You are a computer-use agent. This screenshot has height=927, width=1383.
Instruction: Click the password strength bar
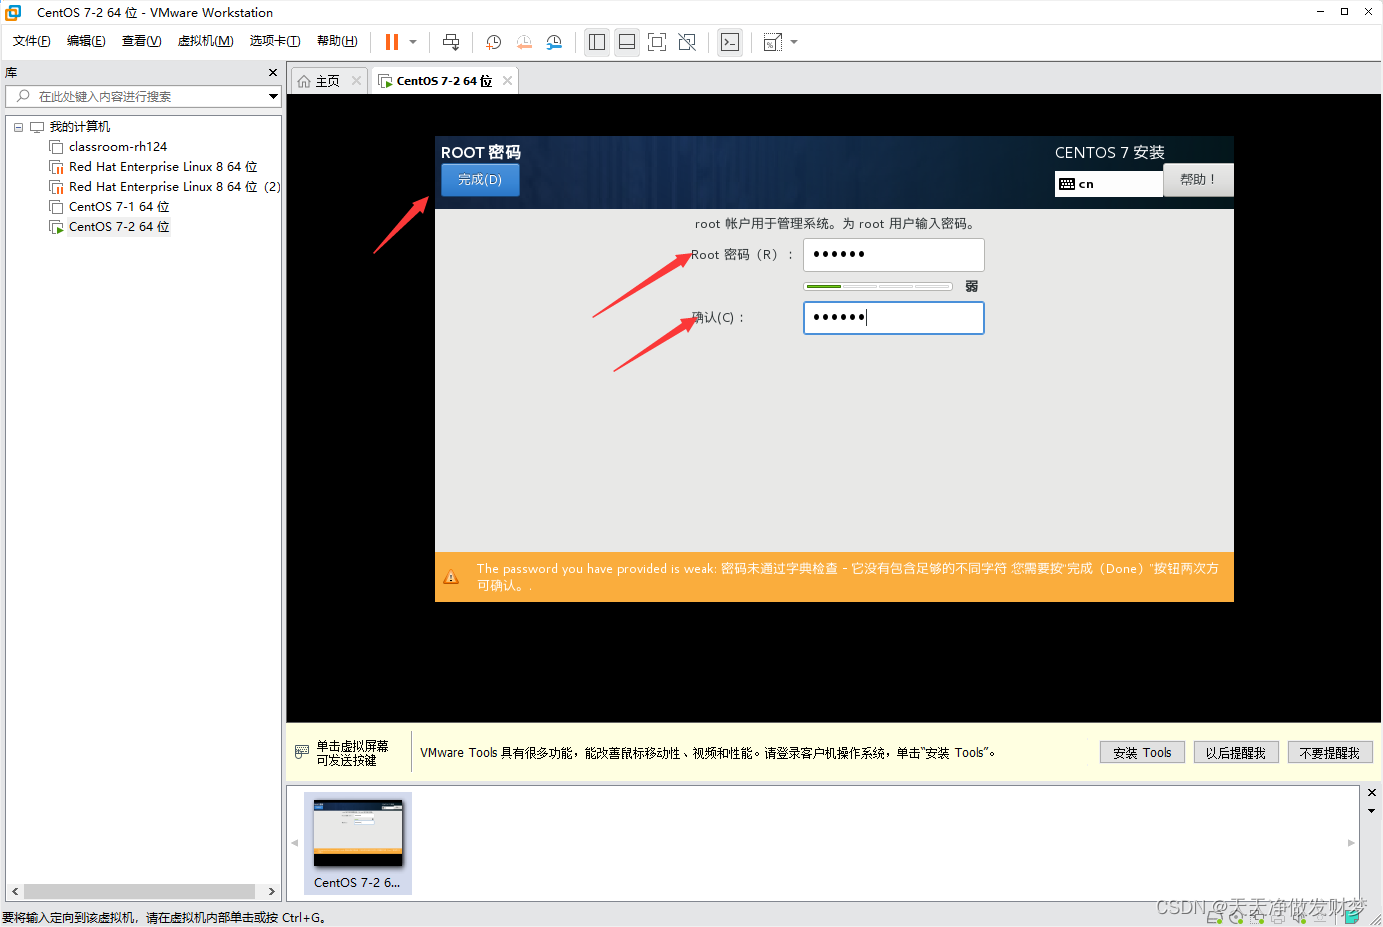(x=878, y=287)
